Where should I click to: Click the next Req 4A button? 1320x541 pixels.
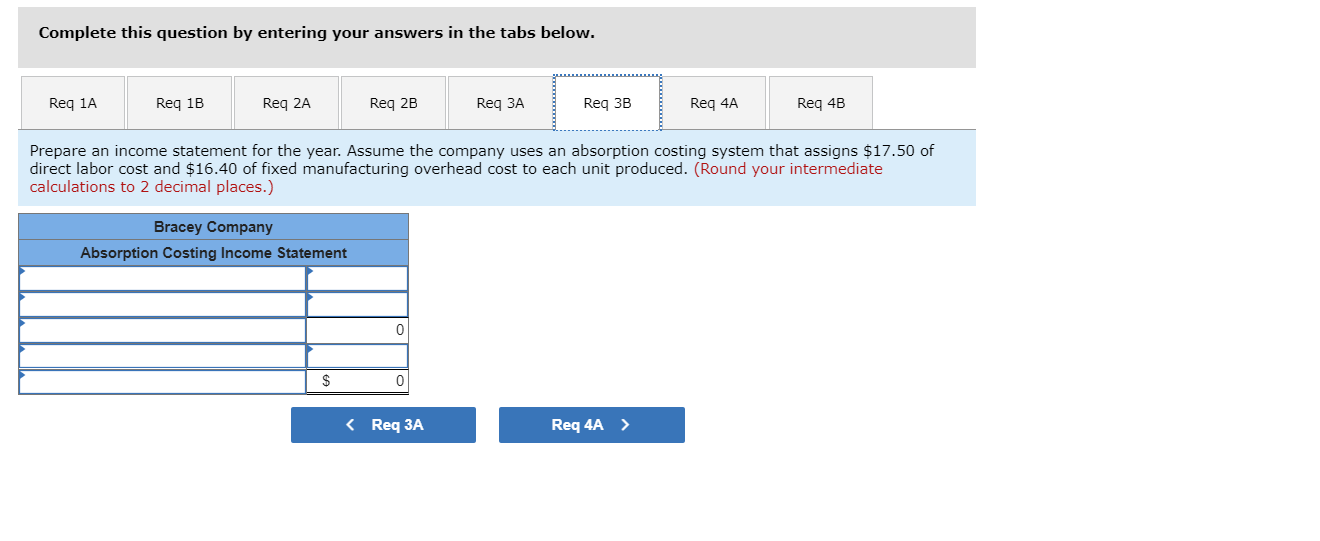tap(592, 425)
